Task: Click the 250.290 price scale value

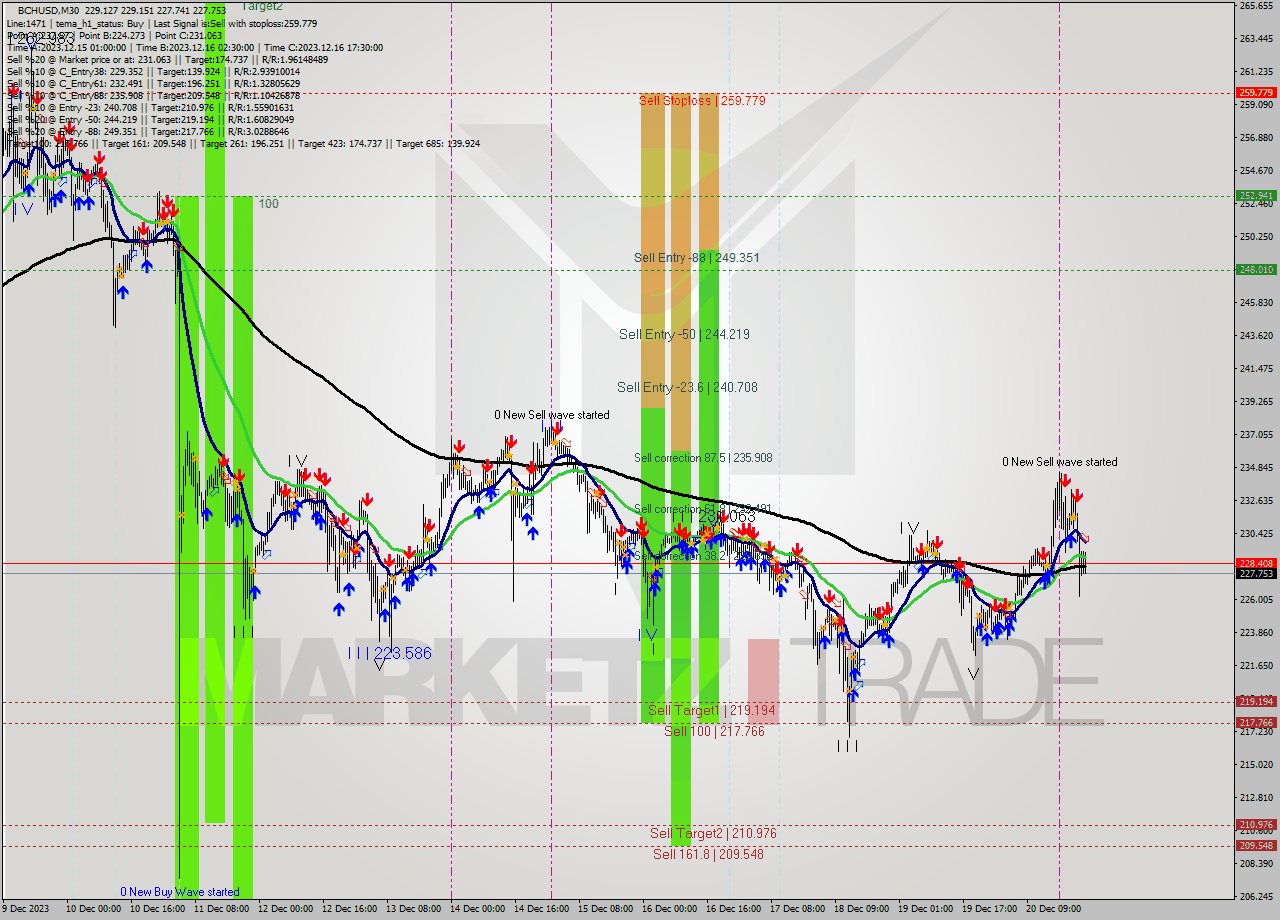Action: 1256,237
